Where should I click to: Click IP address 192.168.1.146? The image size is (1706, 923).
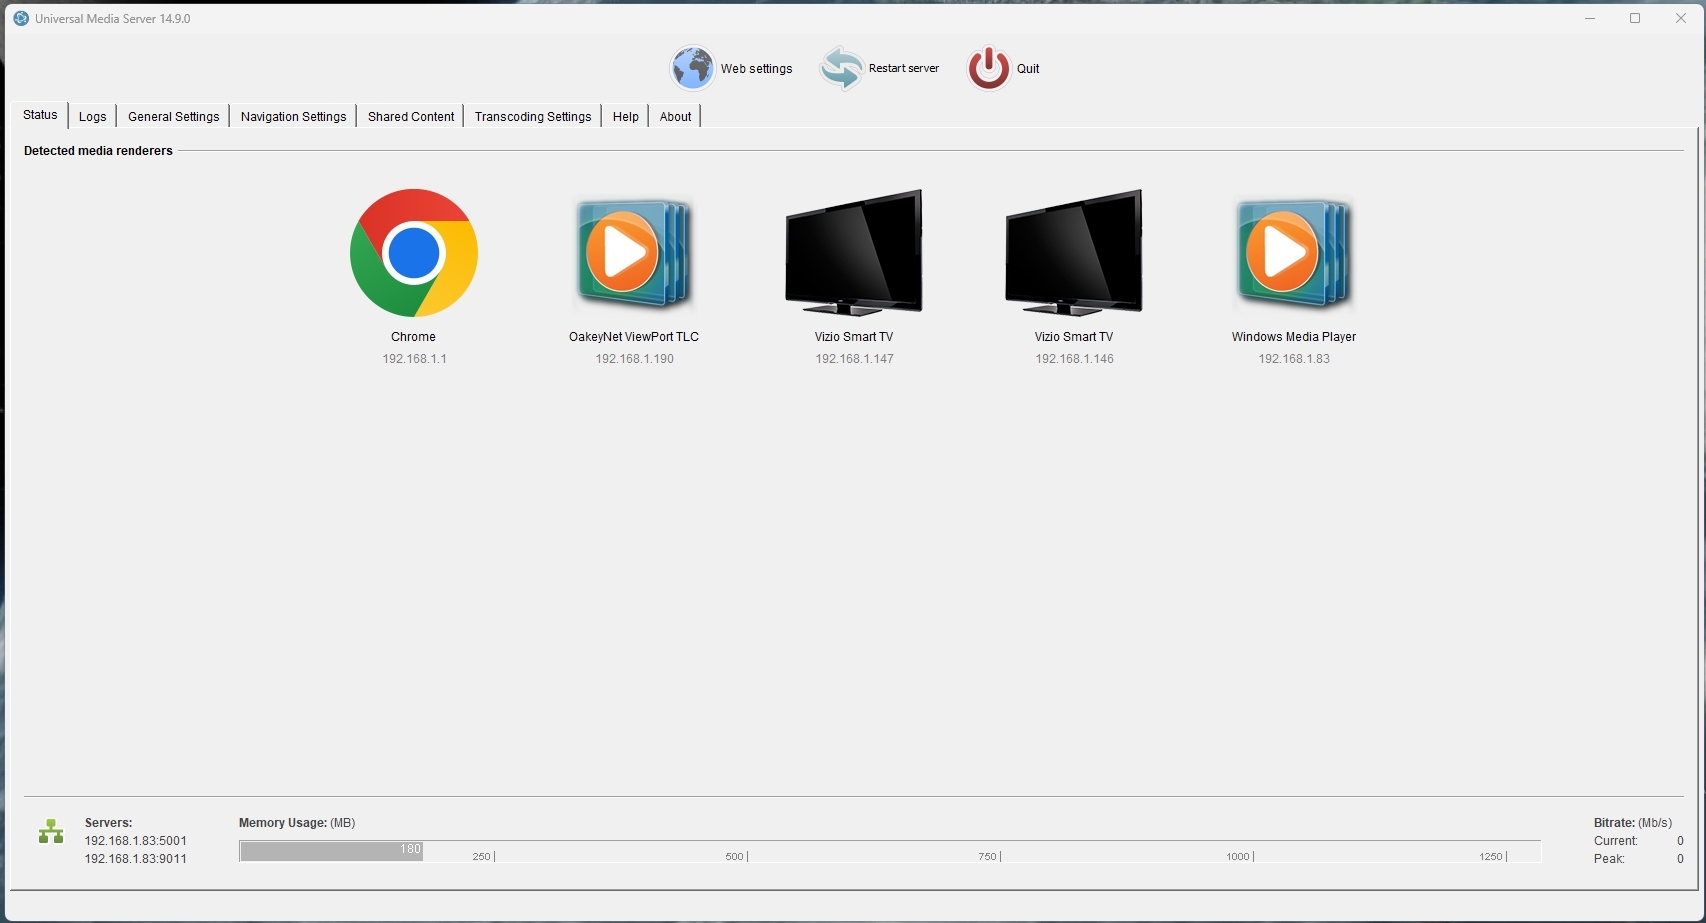coord(1074,359)
